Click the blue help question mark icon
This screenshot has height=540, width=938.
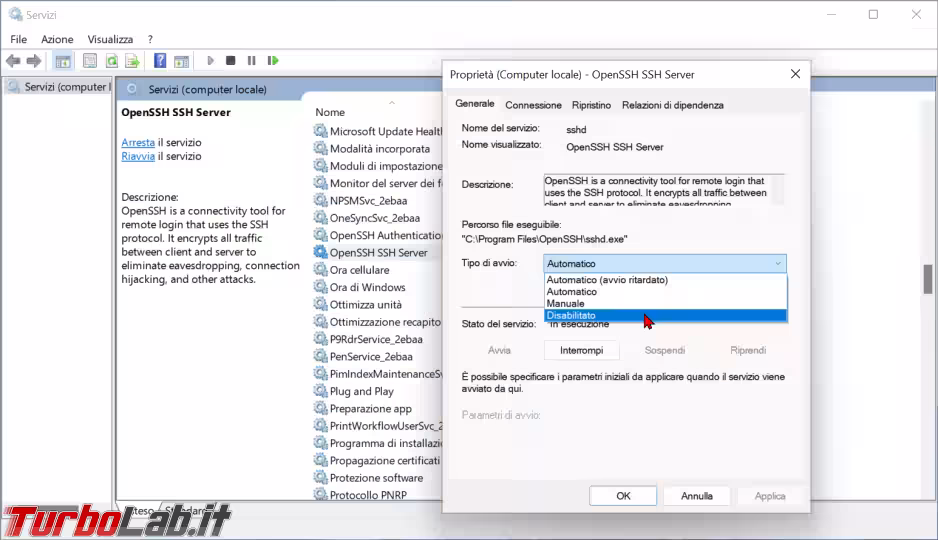click(x=159, y=61)
